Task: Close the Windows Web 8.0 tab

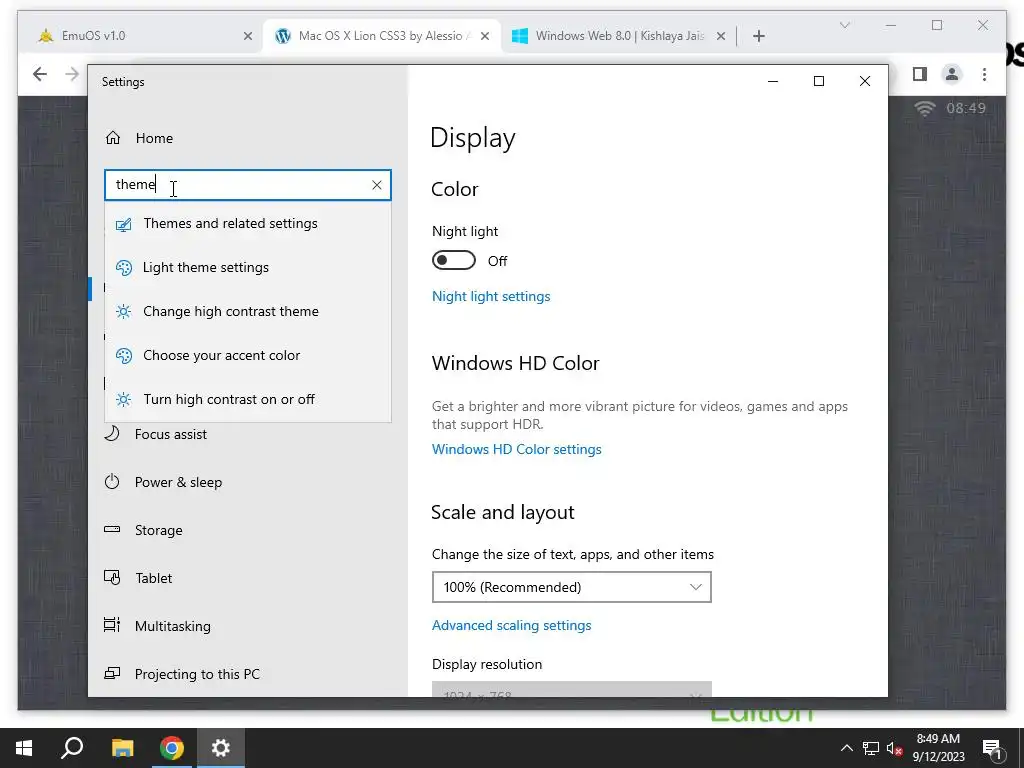Action: [x=720, y=37]
